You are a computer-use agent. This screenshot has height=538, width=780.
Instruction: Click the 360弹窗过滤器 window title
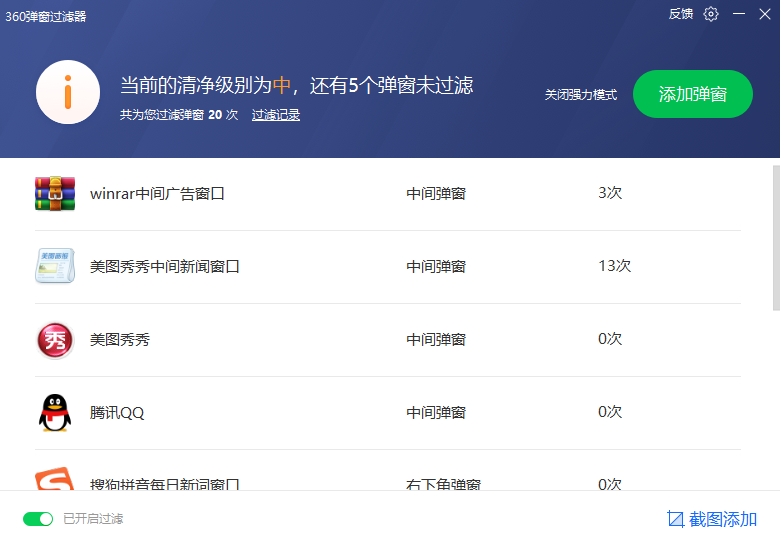coord(46,16)
